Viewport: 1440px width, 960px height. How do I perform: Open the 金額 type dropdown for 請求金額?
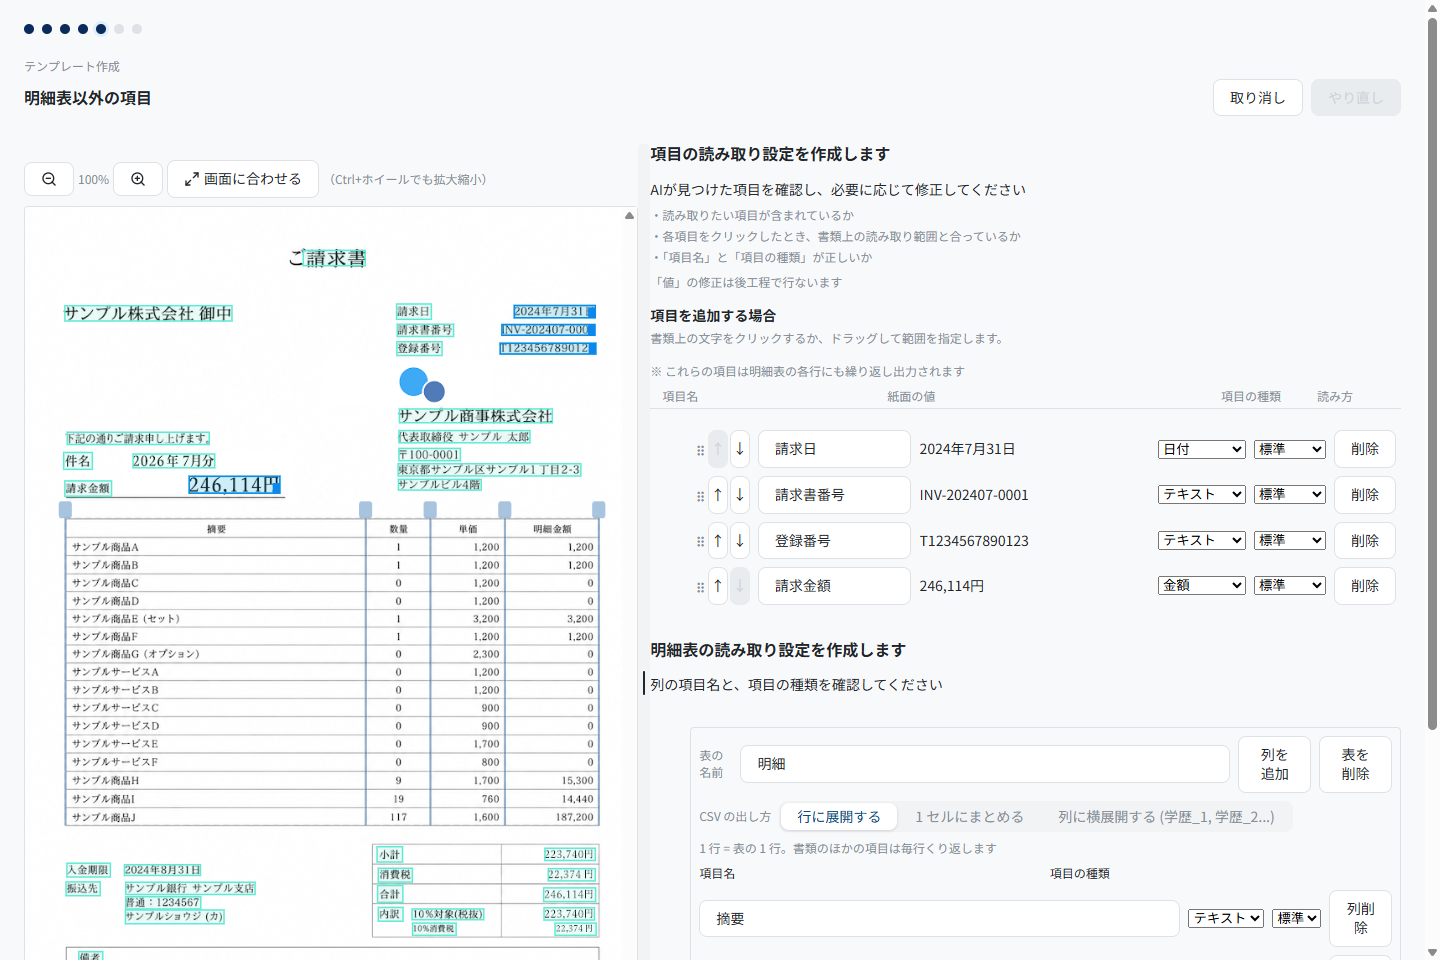1202,585
